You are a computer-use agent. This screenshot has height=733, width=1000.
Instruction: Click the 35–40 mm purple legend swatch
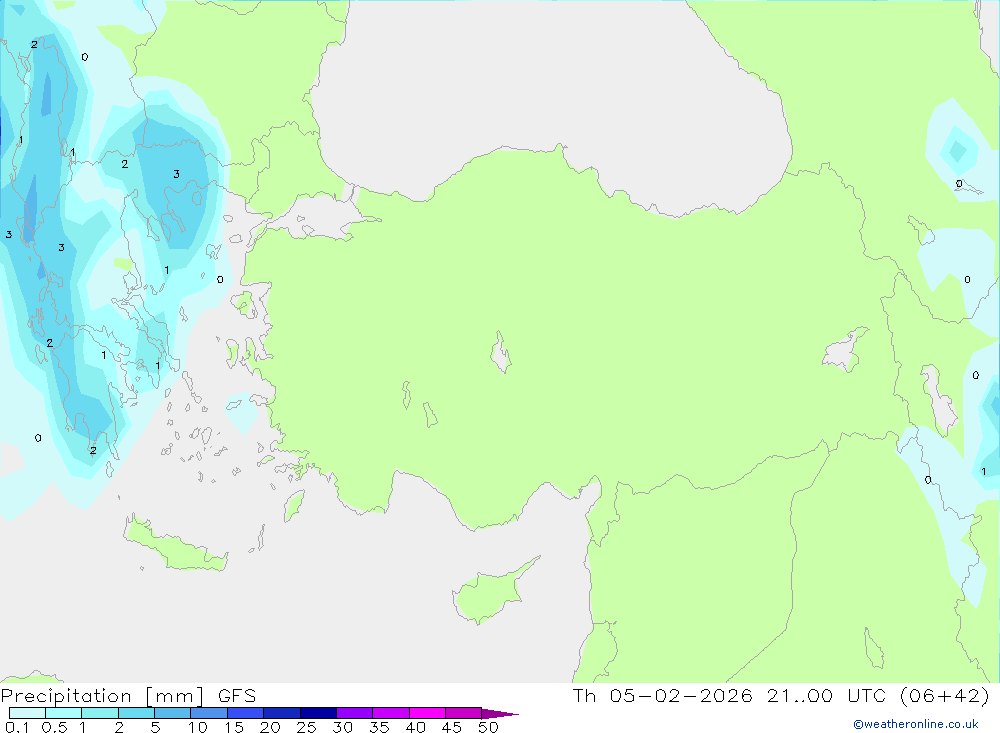coord(390,713)
